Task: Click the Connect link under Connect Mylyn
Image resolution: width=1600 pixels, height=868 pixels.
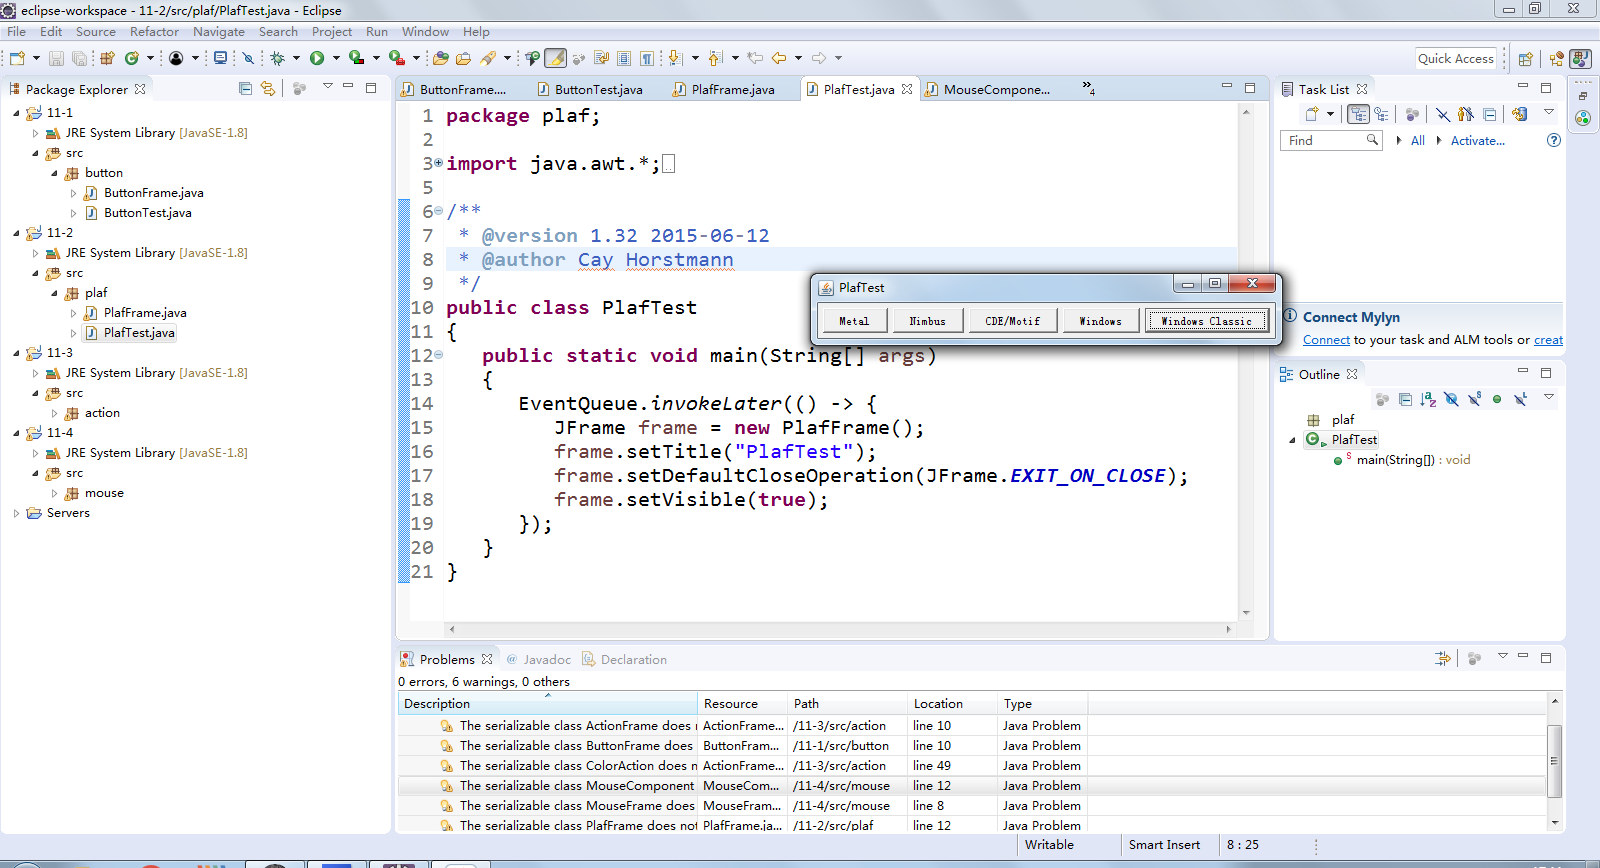Action: [x=1326, y=340]
